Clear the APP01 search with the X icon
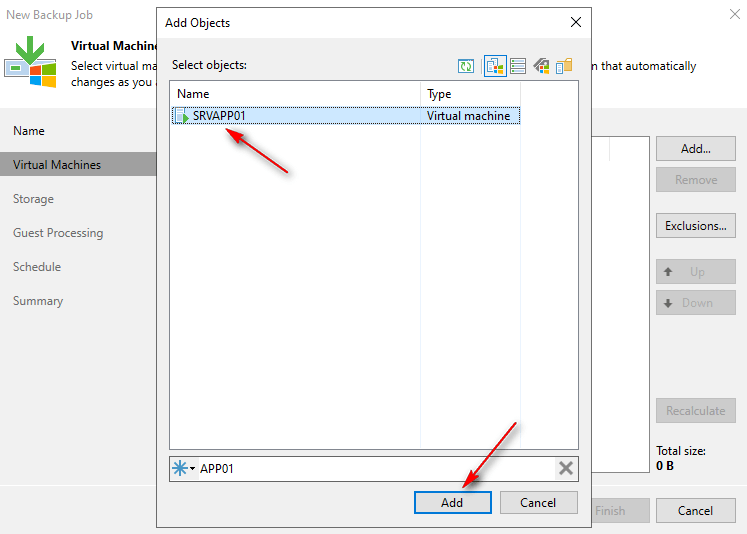747x534 pixels. pyautogui.click(x=565, y=468)
